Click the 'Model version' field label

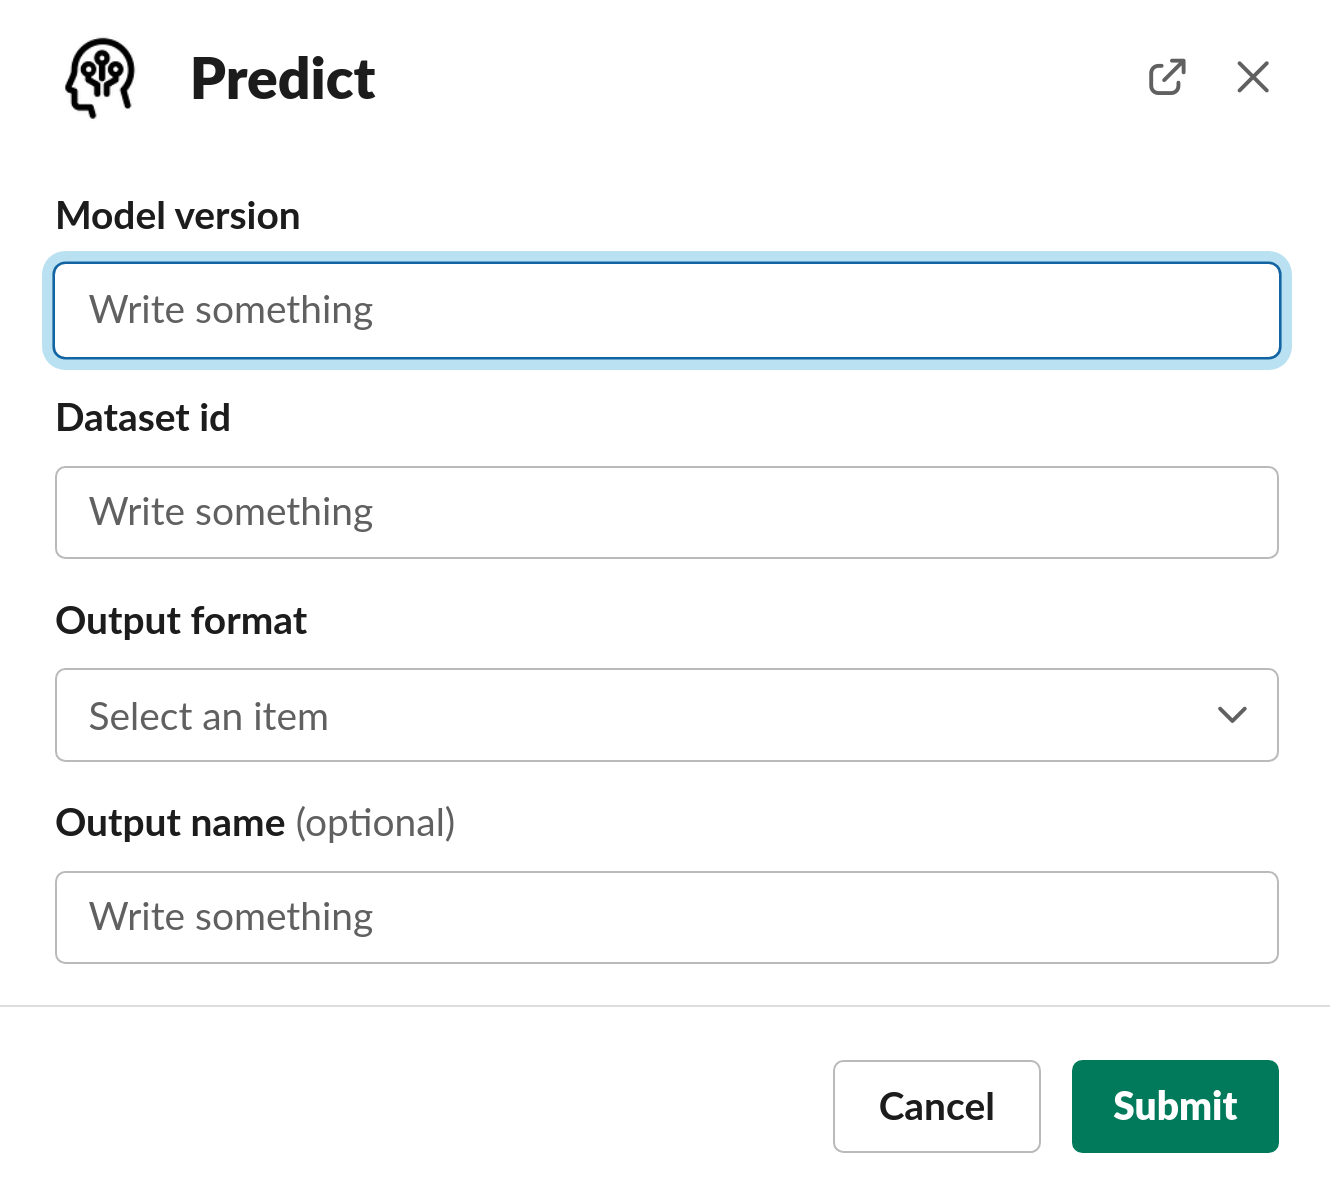tap(178, 216)
